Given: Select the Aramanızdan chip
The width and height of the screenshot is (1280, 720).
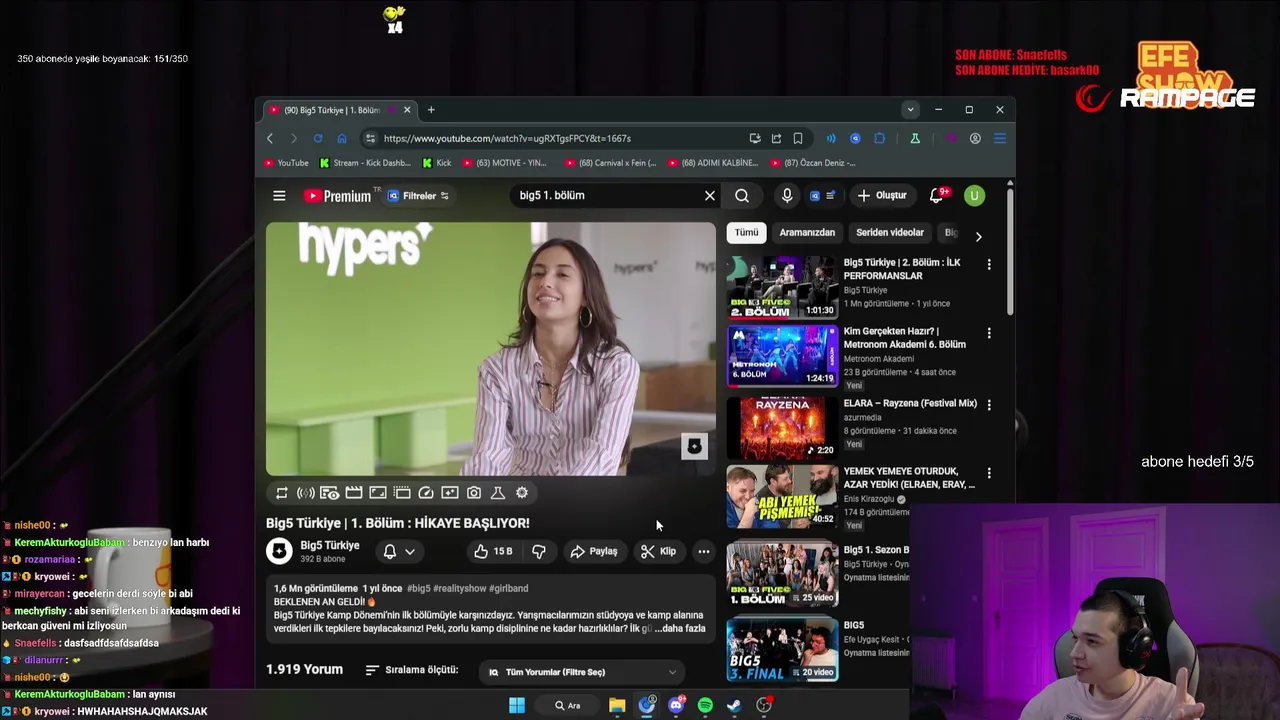Looking at the screenshot, I should coord(807,232).
